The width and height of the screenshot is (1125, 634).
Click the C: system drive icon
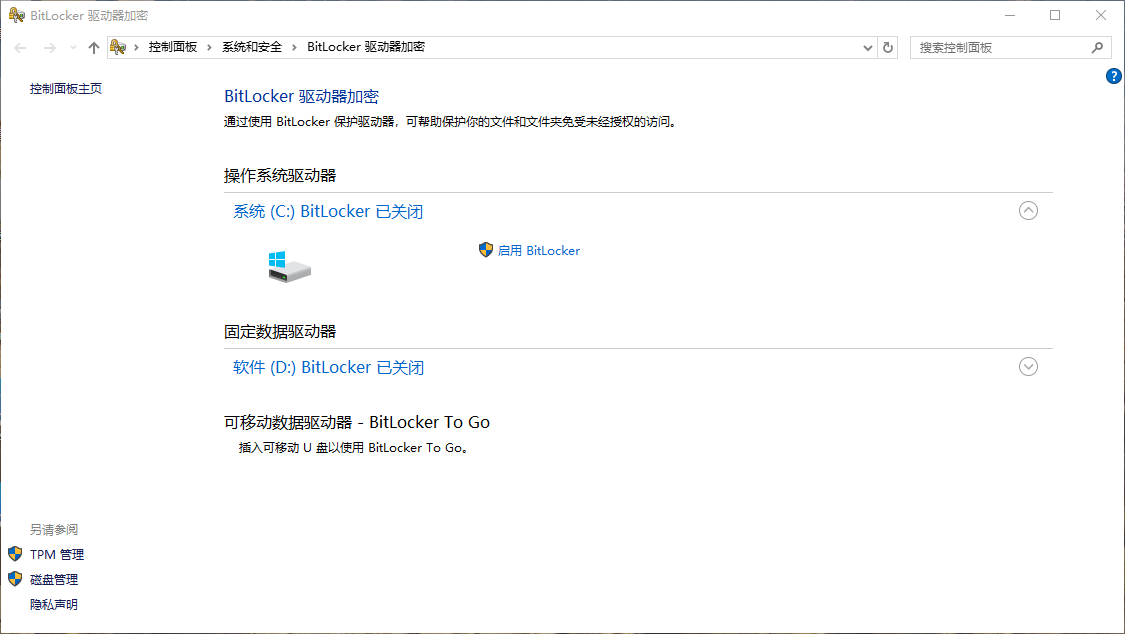click(289, 267)
